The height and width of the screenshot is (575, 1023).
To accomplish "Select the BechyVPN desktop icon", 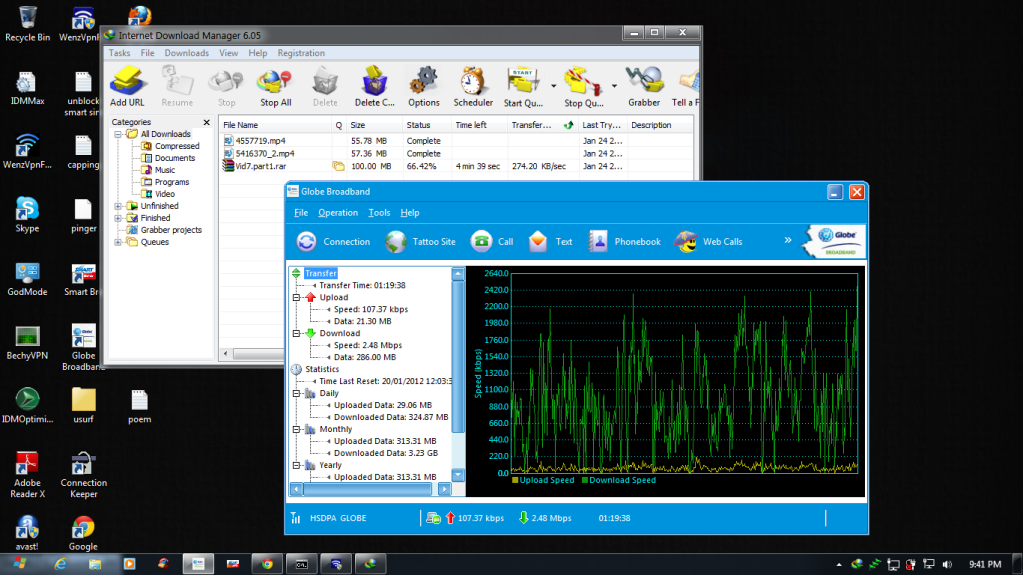I will pyautogui.click(x=27, y=343).
